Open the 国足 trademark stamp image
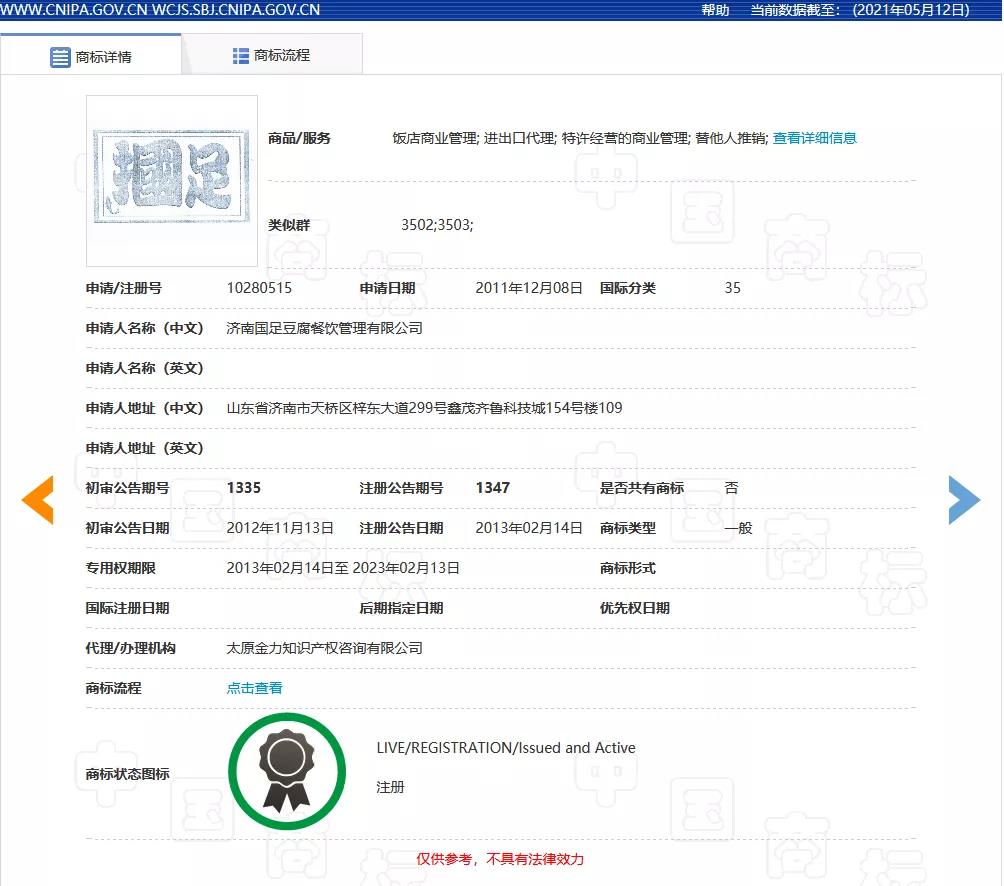The image size is (1004, 886). coord(172,180)
